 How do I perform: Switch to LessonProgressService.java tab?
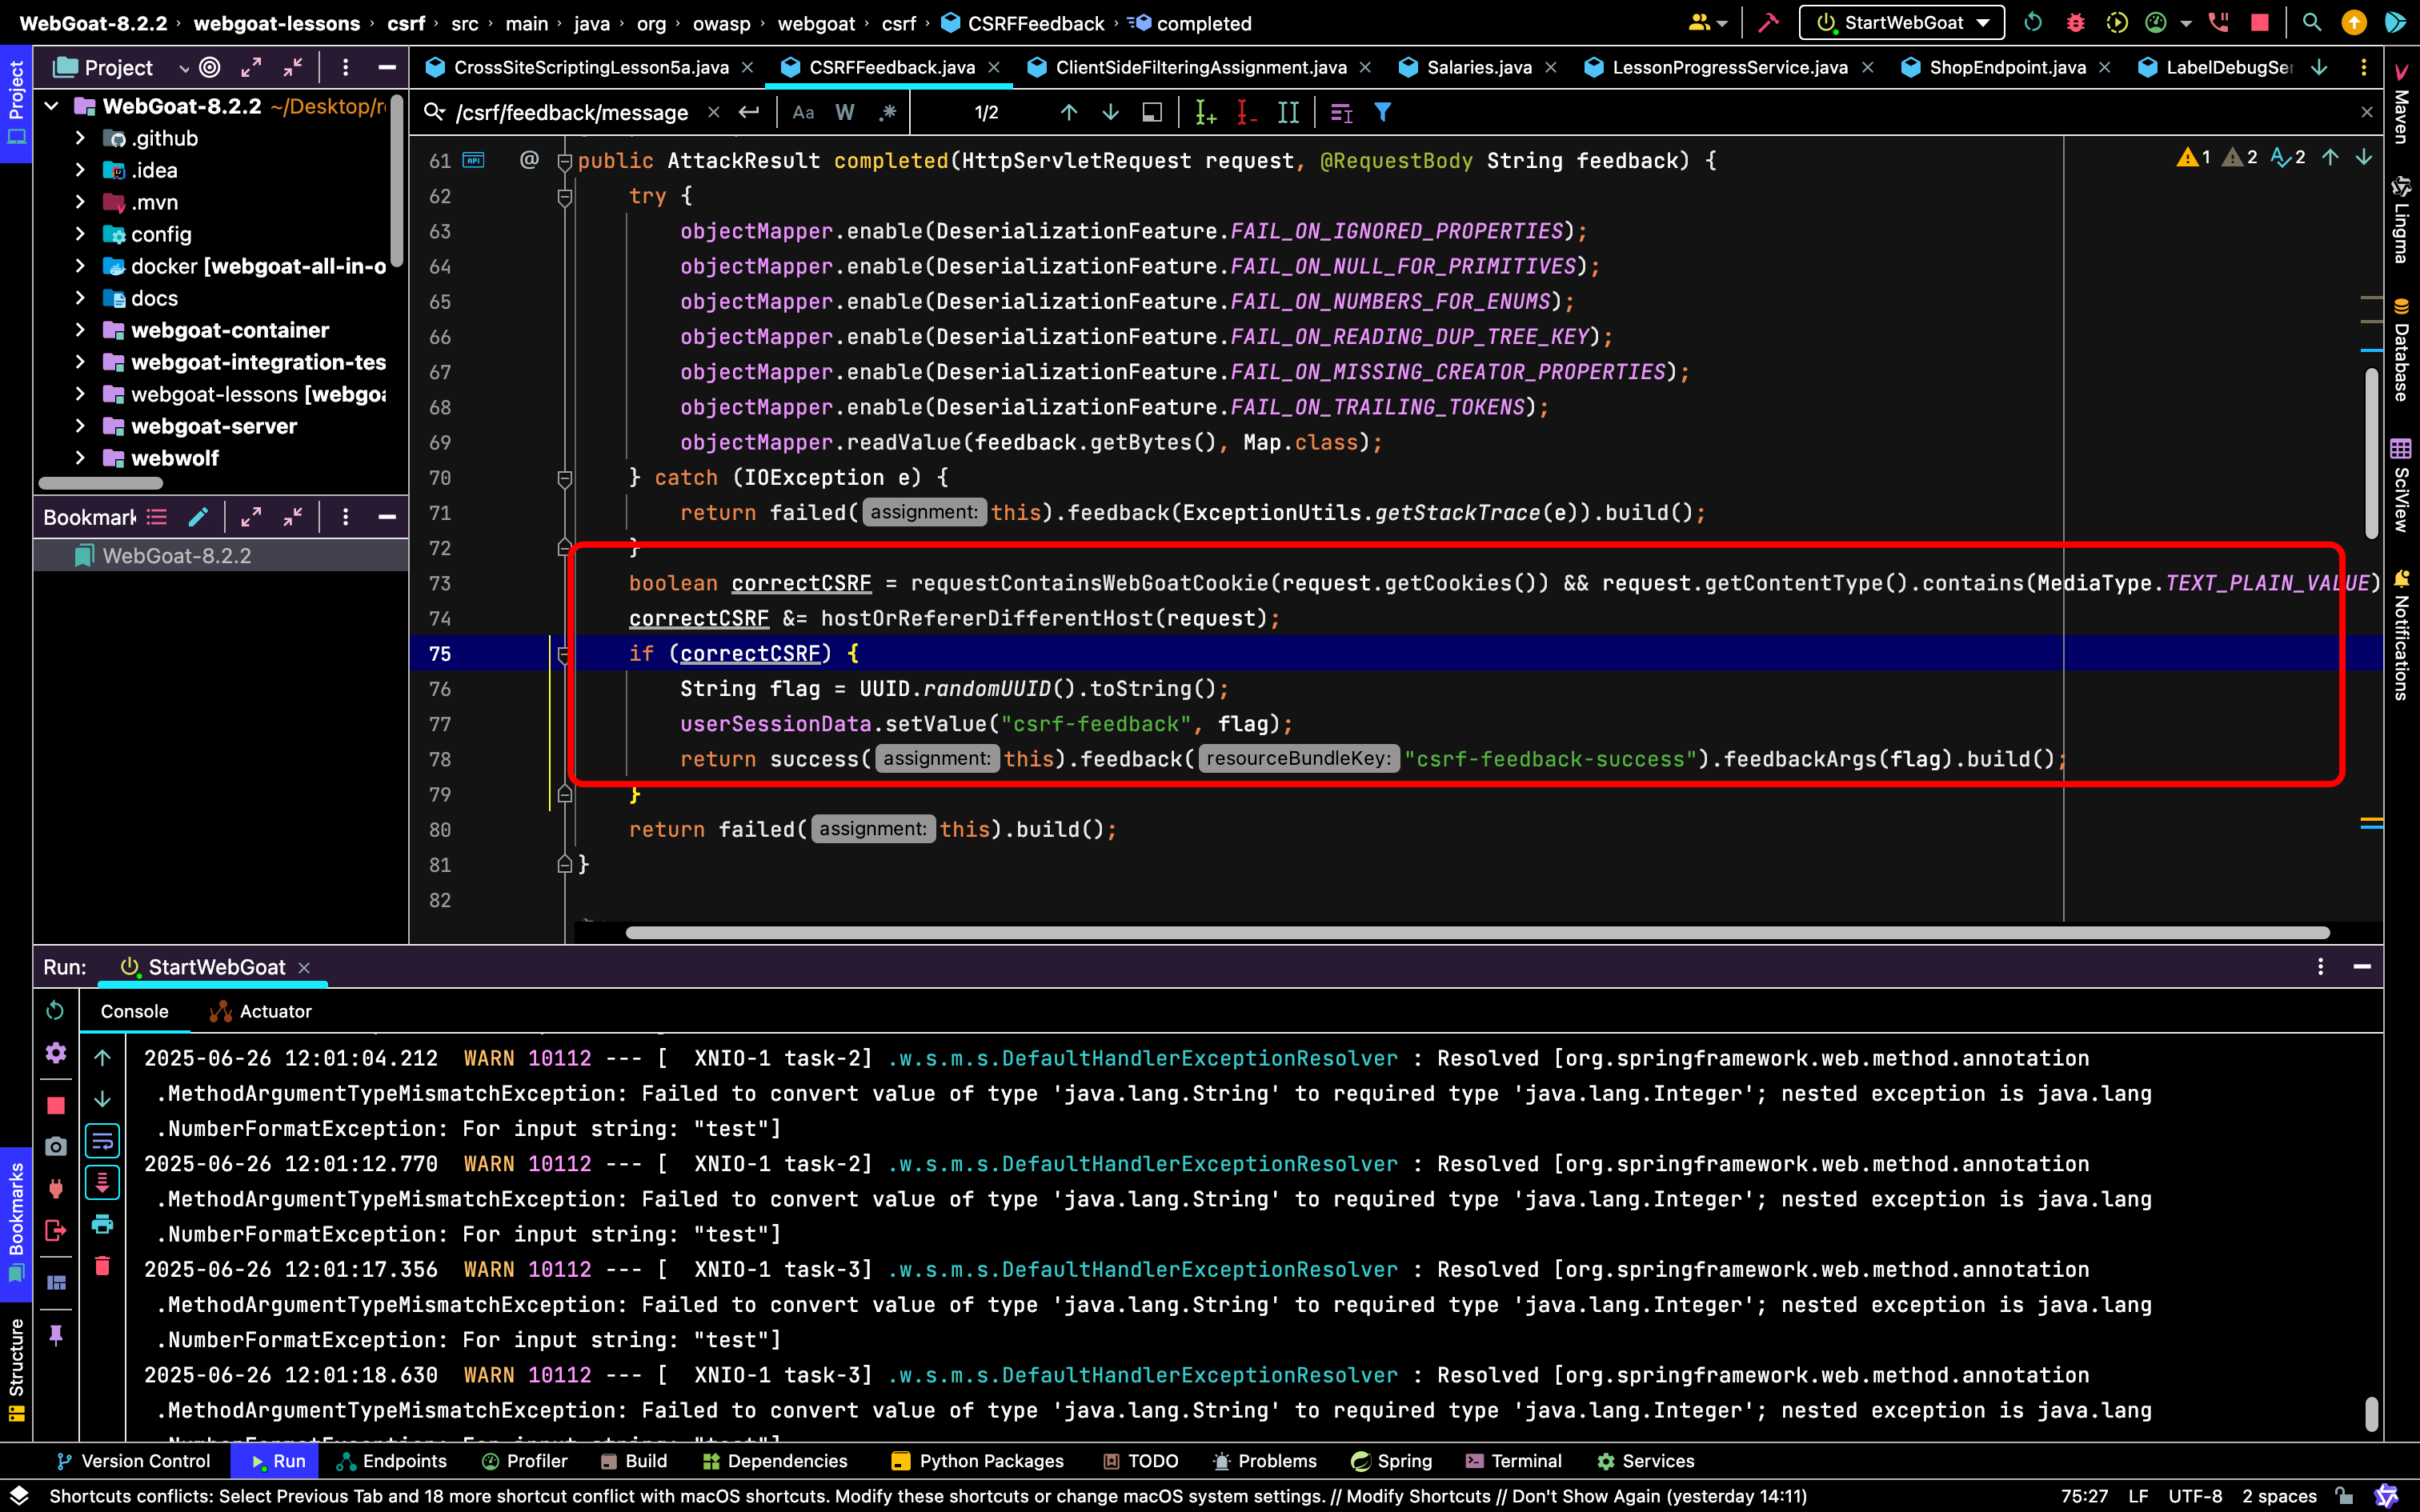(x=1729, y=67)
